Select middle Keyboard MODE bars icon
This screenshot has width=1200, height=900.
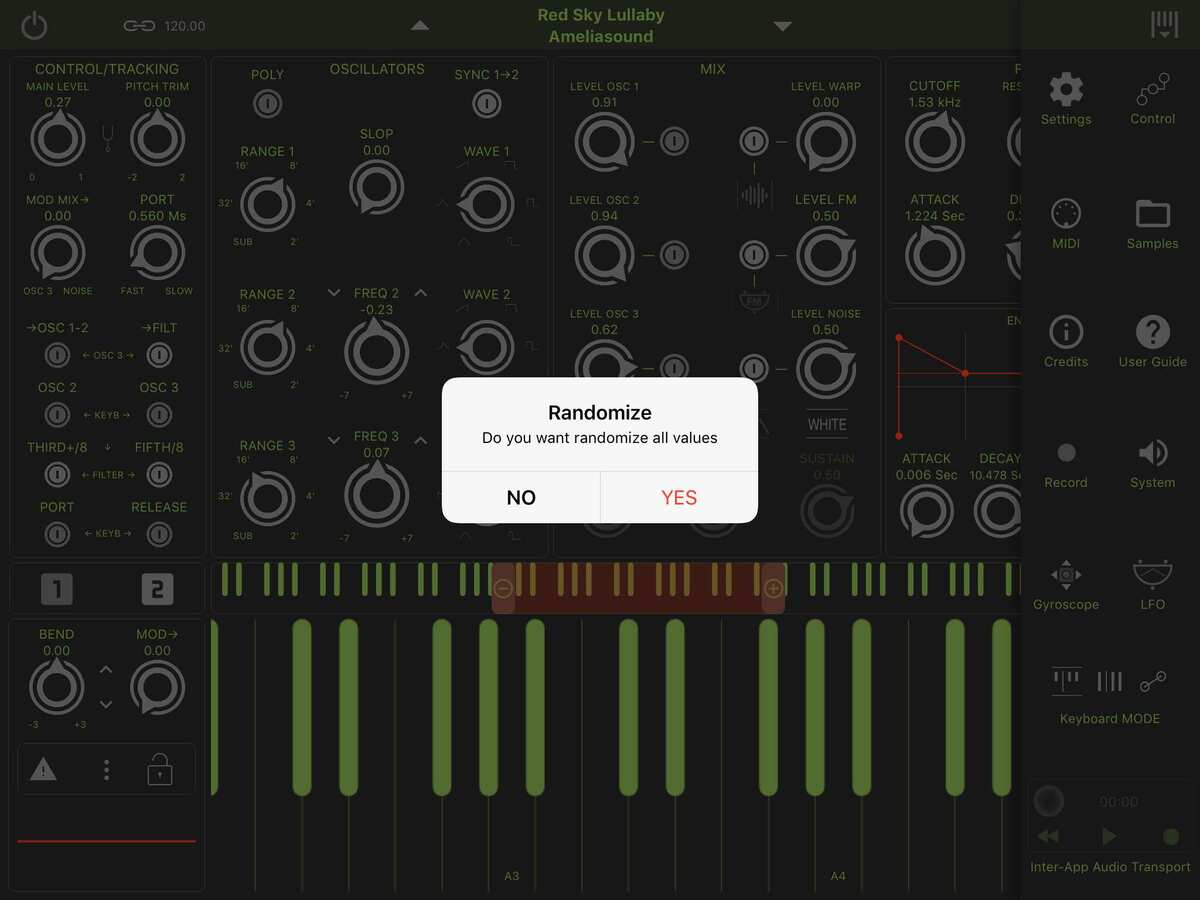[x=1110, y=681]
